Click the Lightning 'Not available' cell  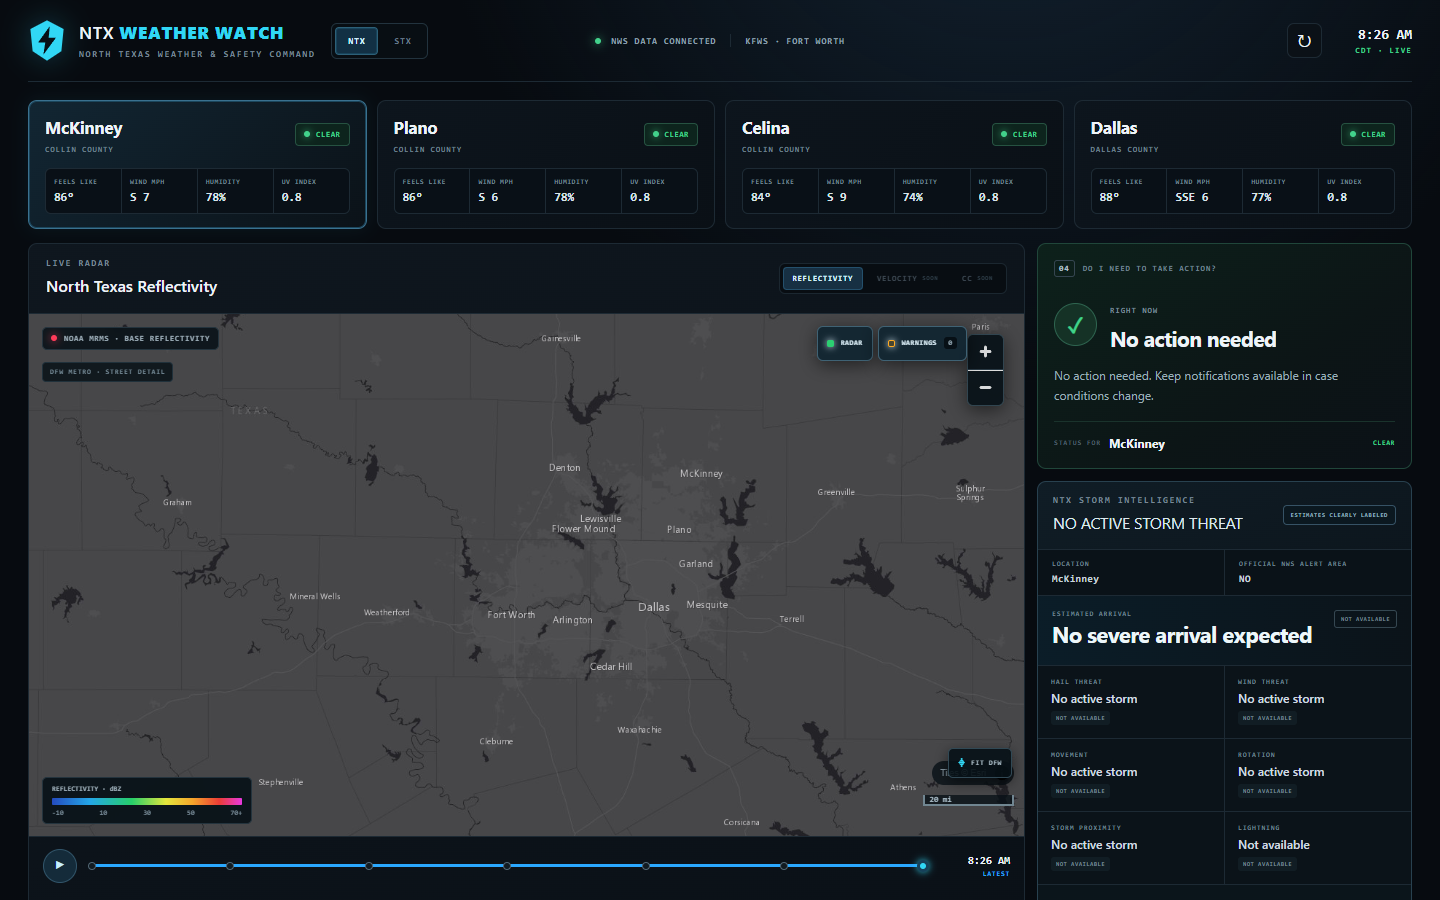point(1318,848)
